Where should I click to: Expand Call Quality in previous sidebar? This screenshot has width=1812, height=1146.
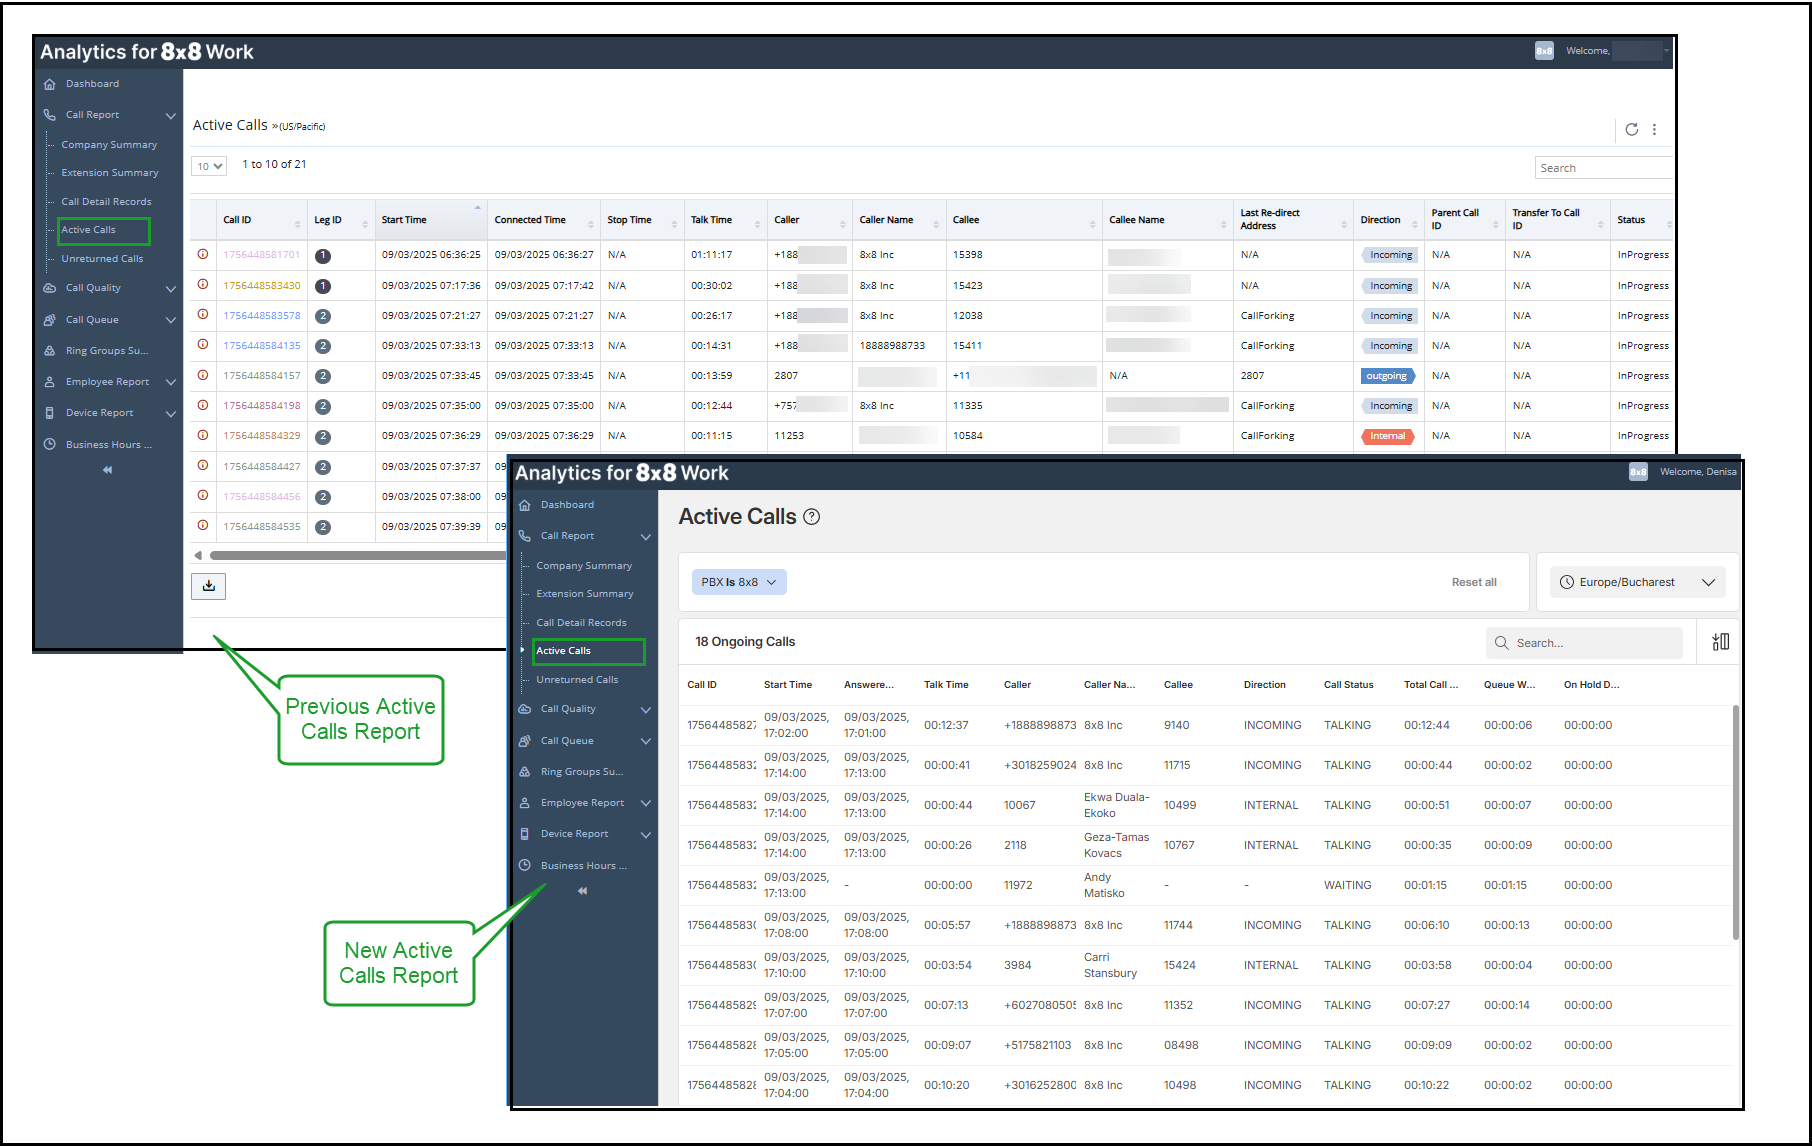(x=171, y=289)
